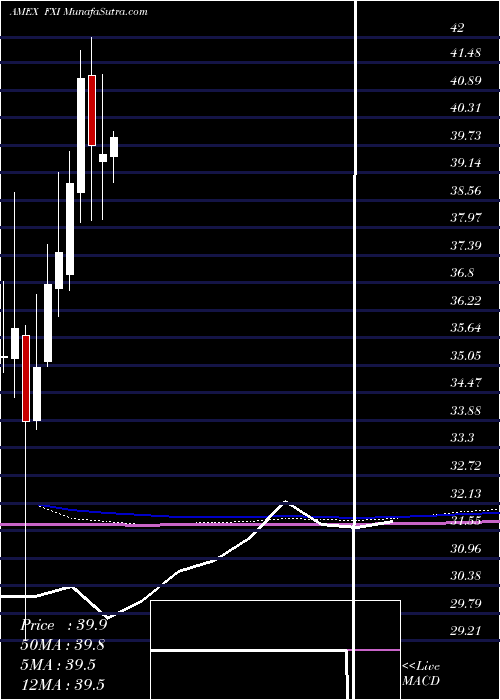Click the 42 price axis label
Image resolution: width=500 pixels, height=700 pixels.
458,28
